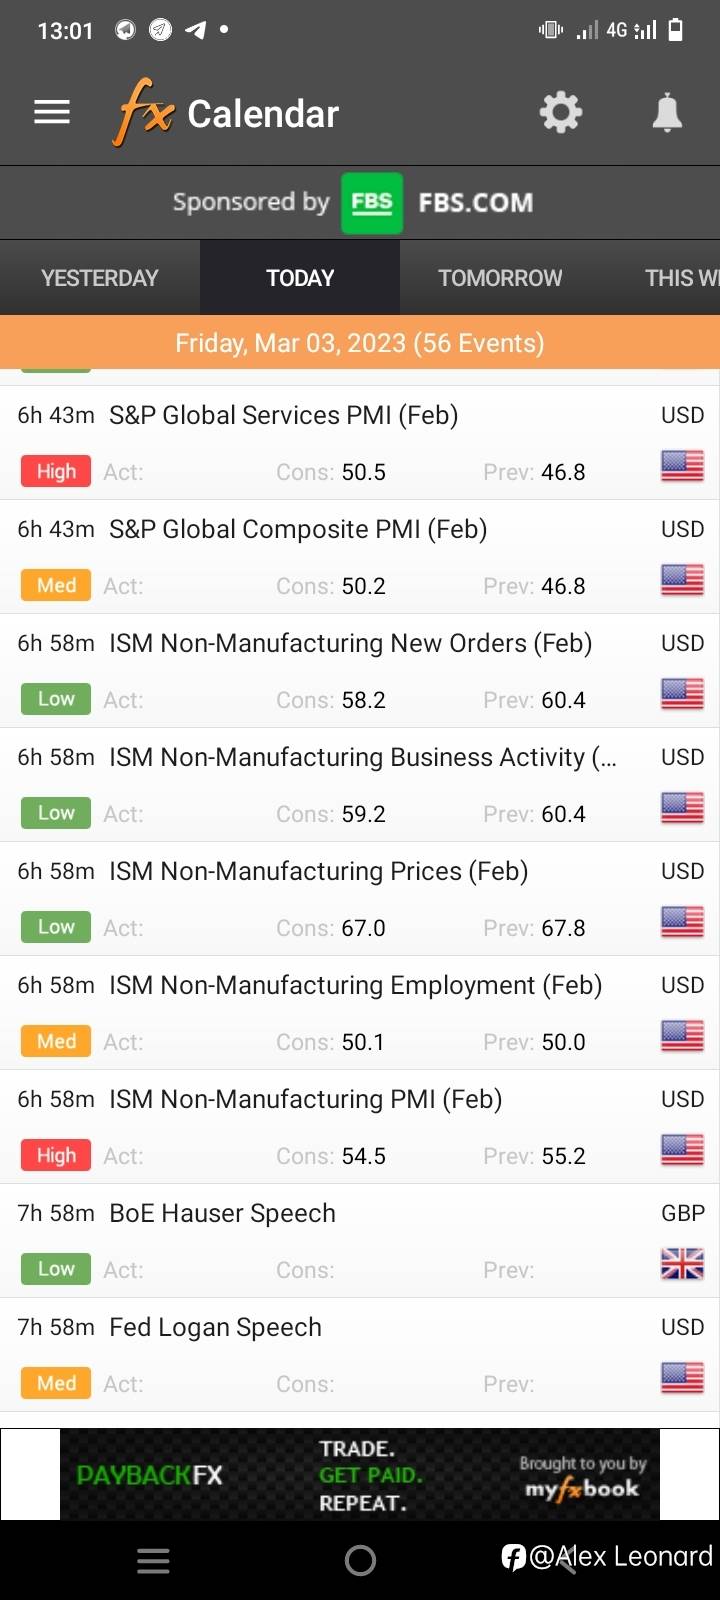Switch to the TOMORROW tab

pos(500,278)
